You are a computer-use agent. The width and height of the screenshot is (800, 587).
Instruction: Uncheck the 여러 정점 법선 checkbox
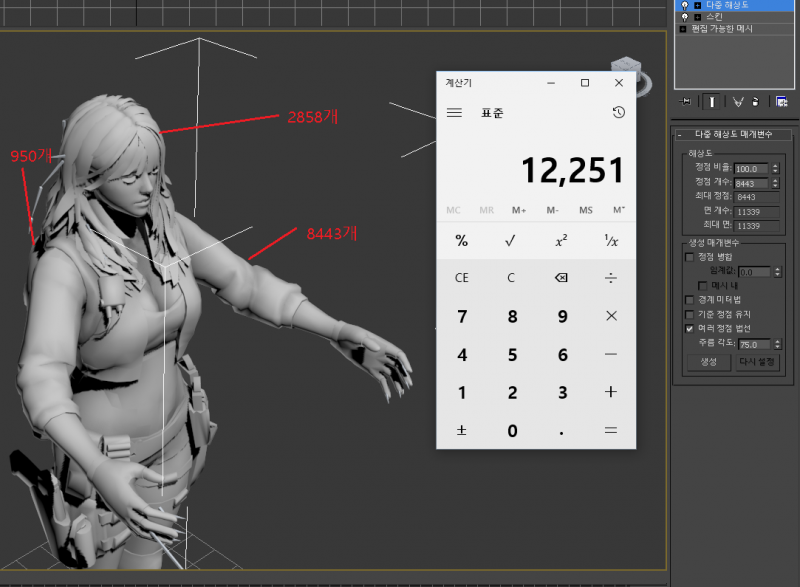tap(689, 328)
